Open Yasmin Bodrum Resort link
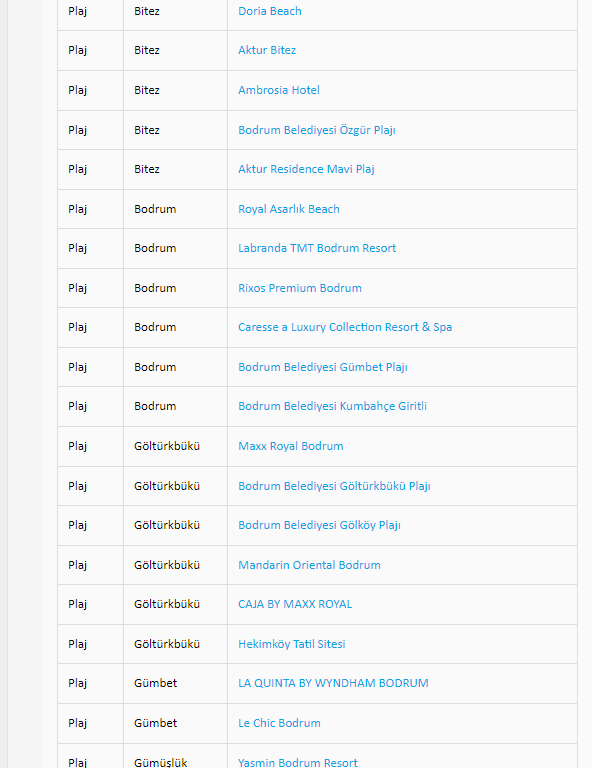The image size is (592, 768). pos(298,763)
